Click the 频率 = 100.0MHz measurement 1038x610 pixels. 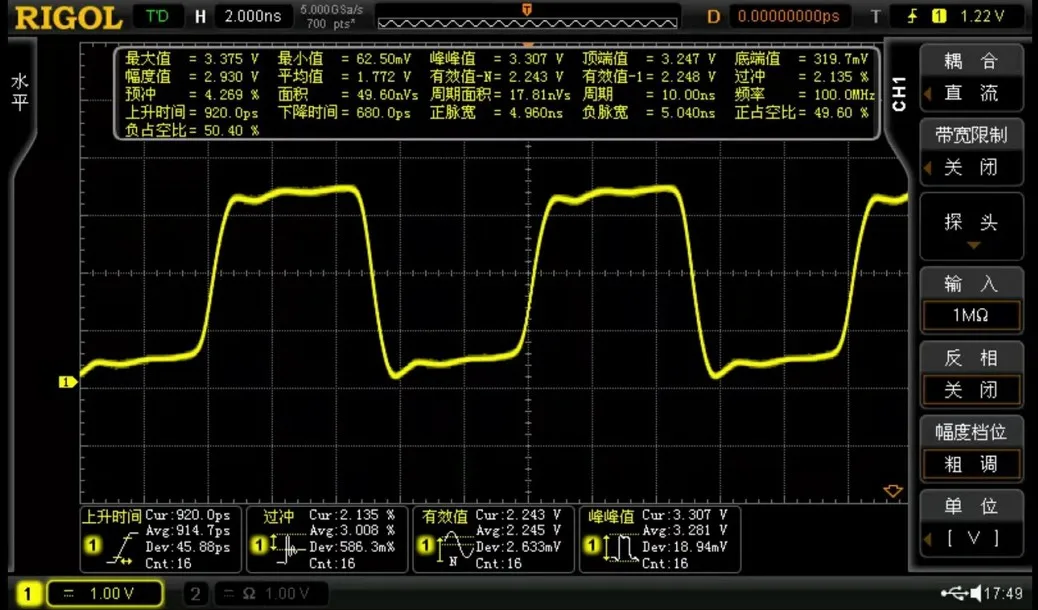coord(805,95)
